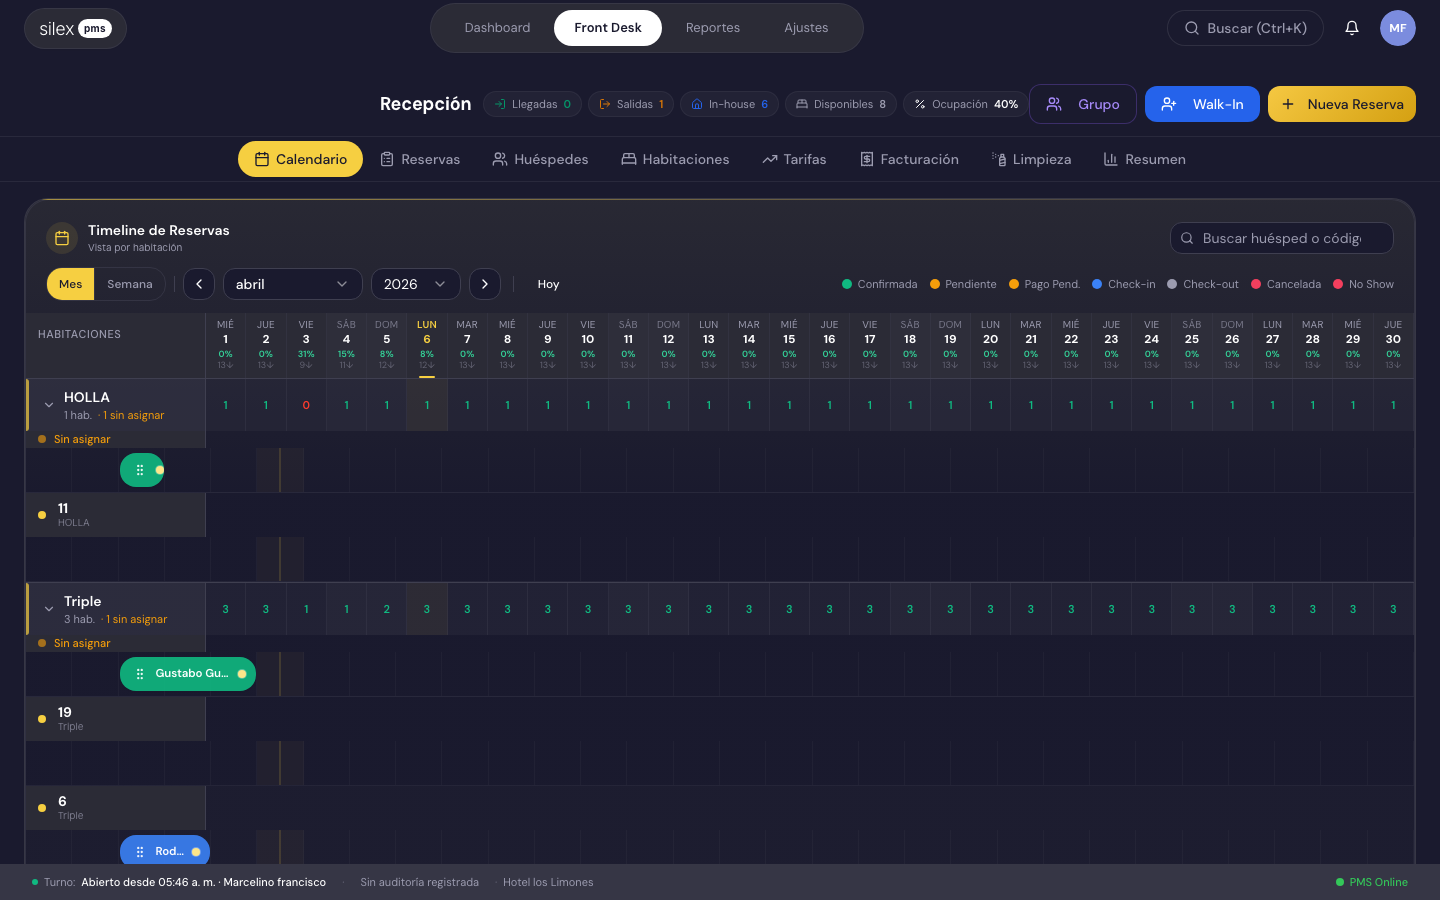The height and width of the screenshot is (900, 1440).
Task: Switch timeline to Mes view
Action: pos(71,284)
